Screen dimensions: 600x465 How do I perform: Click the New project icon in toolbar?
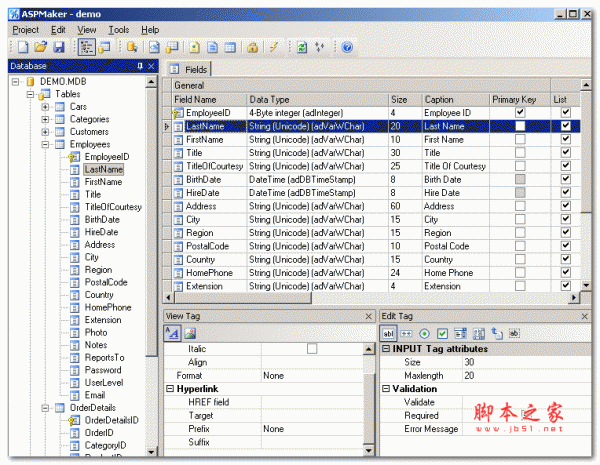pos(22,47)
